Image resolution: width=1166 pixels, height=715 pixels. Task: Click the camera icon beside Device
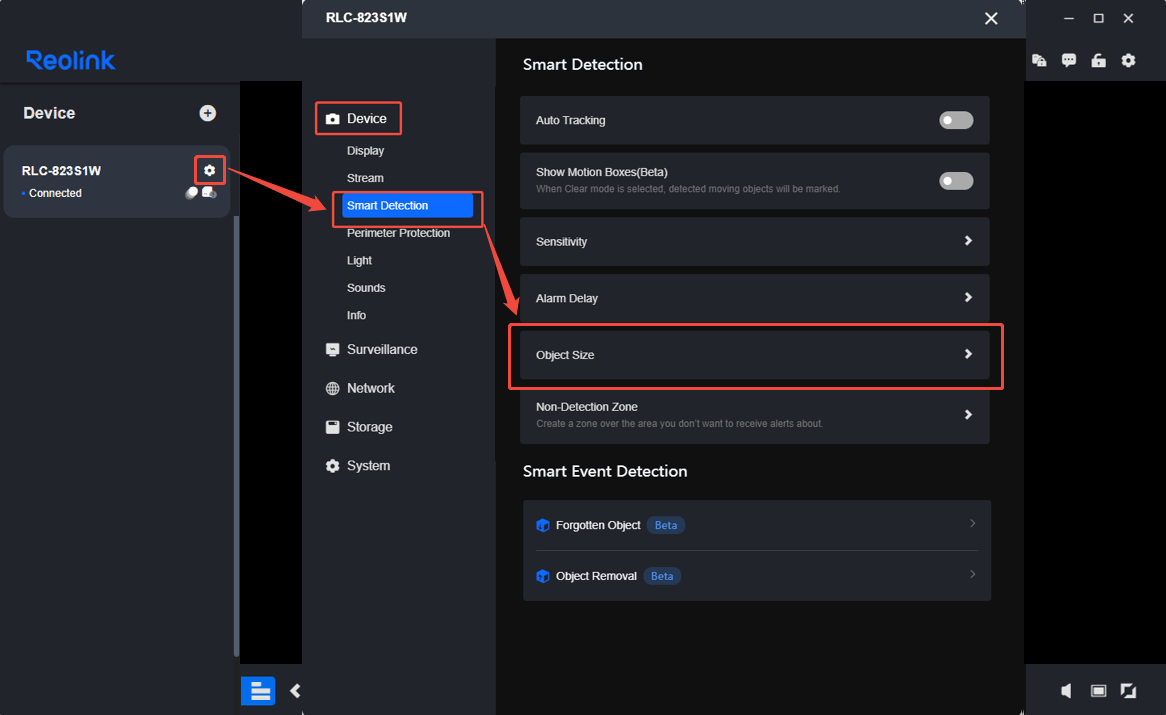click(332, 119)
